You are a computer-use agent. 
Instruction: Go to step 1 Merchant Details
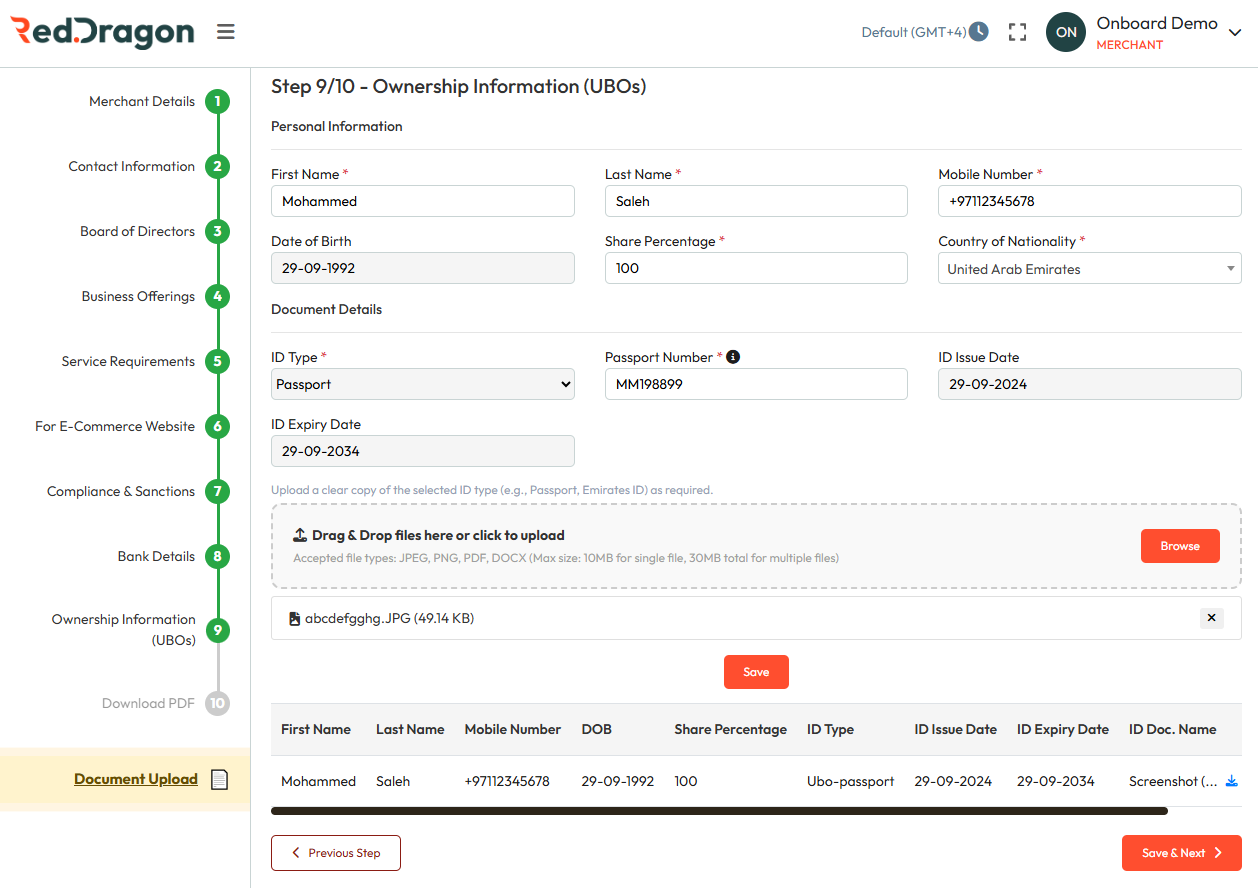[217, 101]
